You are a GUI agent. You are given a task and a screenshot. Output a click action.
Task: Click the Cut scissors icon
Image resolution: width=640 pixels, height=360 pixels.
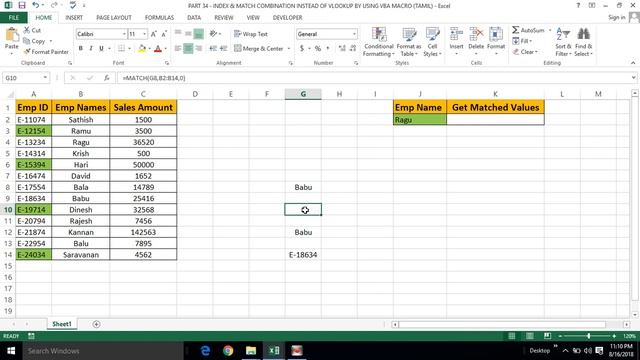27,30
